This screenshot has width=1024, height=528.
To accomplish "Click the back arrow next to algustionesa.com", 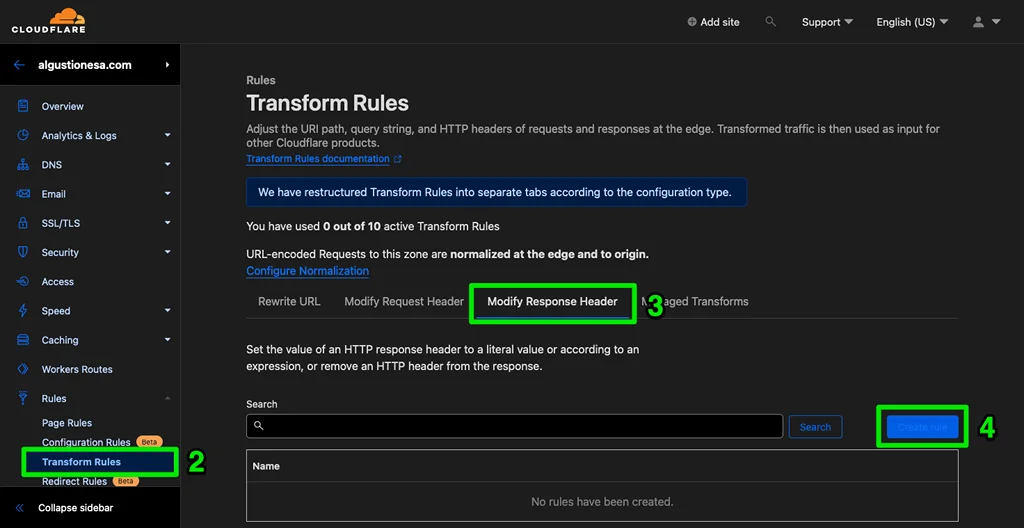I will tap(19, 65).
